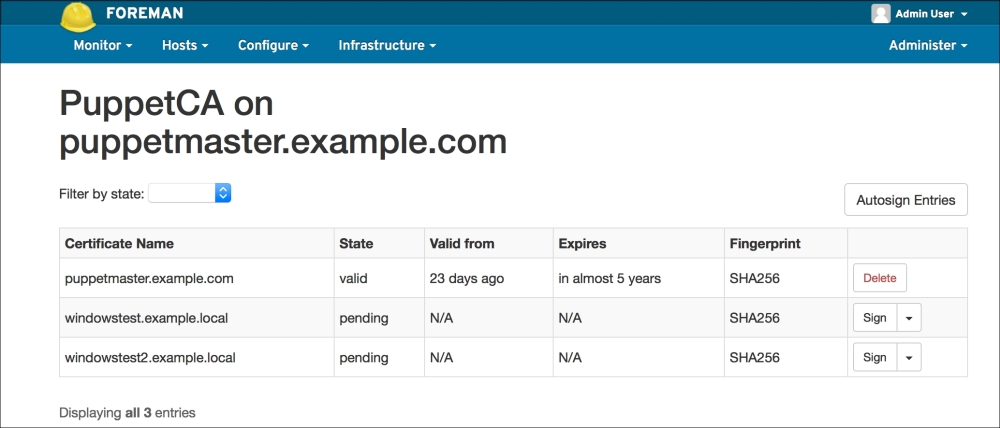Sort by the Expires column header

click(582, 243)
